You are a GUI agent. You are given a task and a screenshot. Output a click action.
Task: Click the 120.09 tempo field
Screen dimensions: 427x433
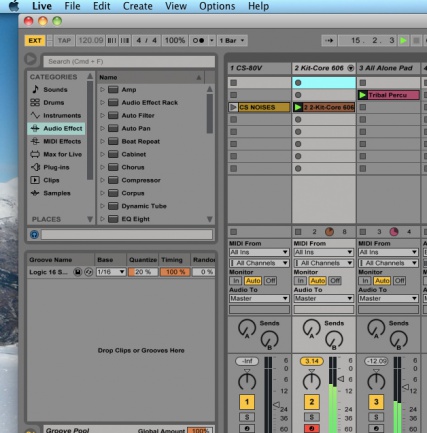pos(91,41)
